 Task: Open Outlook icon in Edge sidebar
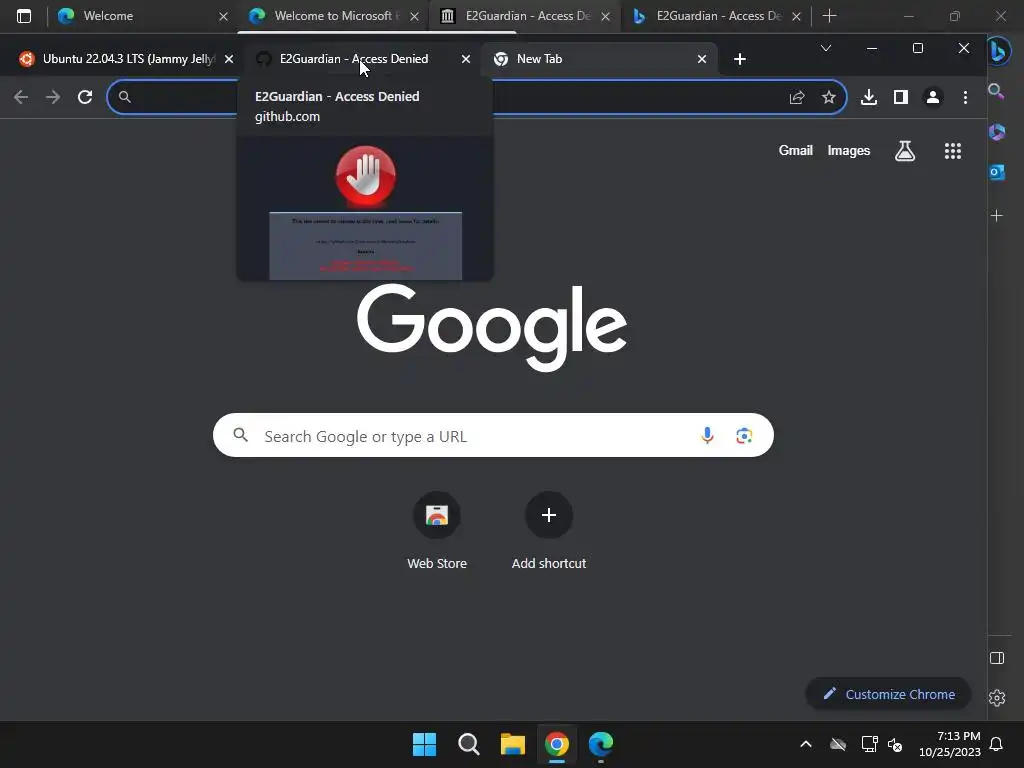click(997, 172)
